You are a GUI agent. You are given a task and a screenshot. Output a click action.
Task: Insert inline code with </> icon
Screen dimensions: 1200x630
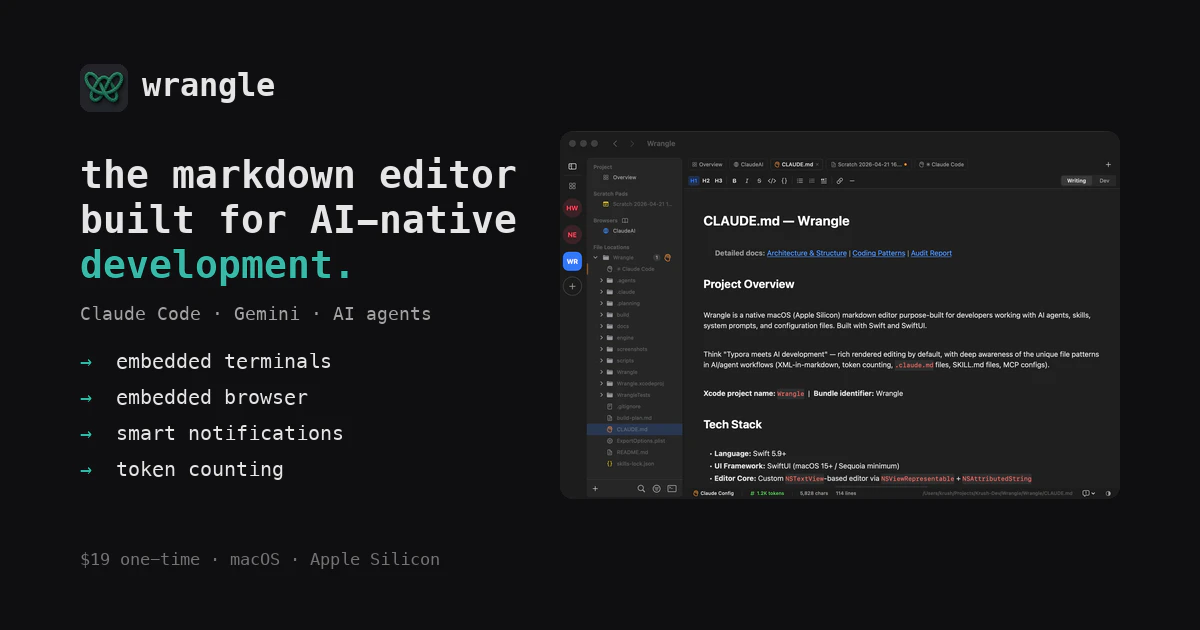772,181
